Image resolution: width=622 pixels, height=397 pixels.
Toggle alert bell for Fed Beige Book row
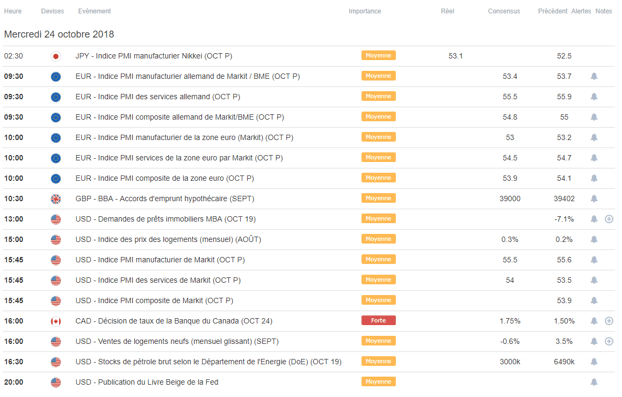pyautogui.click(x=594, y=382)
